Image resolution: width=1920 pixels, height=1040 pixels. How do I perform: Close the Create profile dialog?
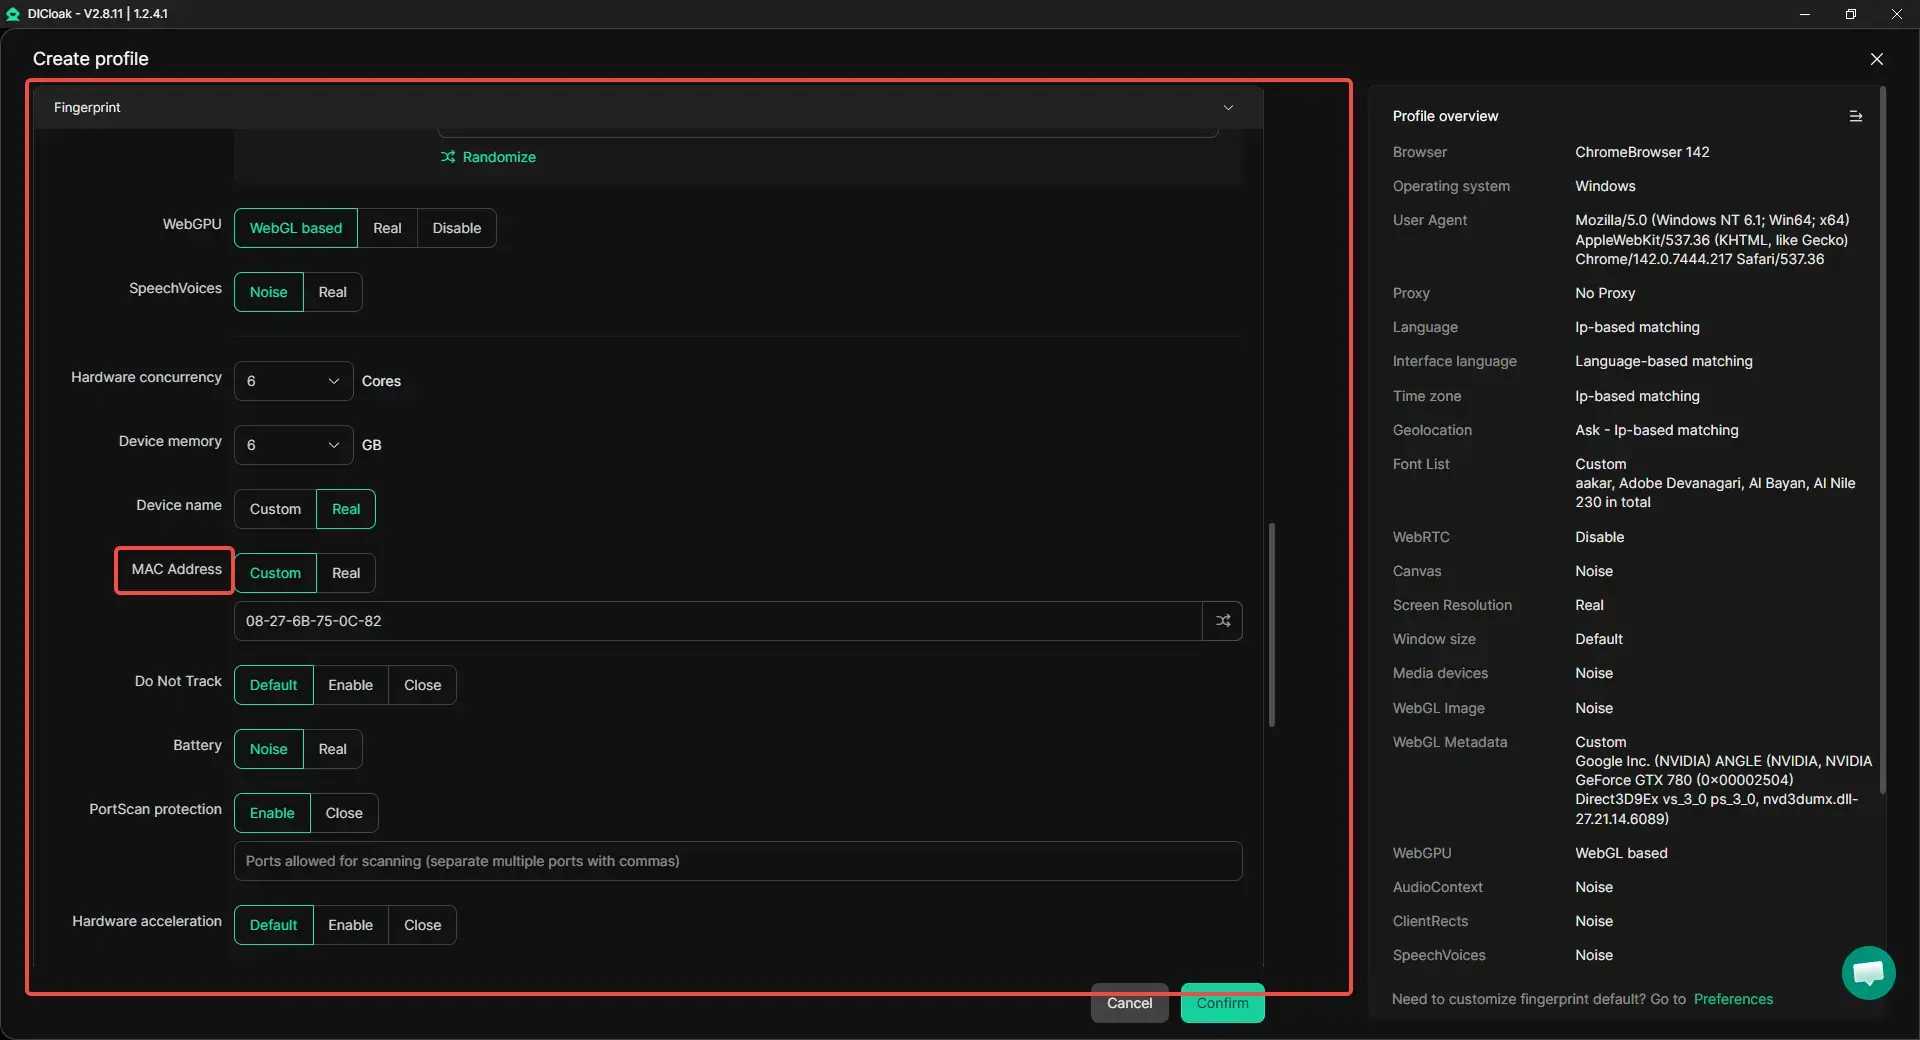1876,59
